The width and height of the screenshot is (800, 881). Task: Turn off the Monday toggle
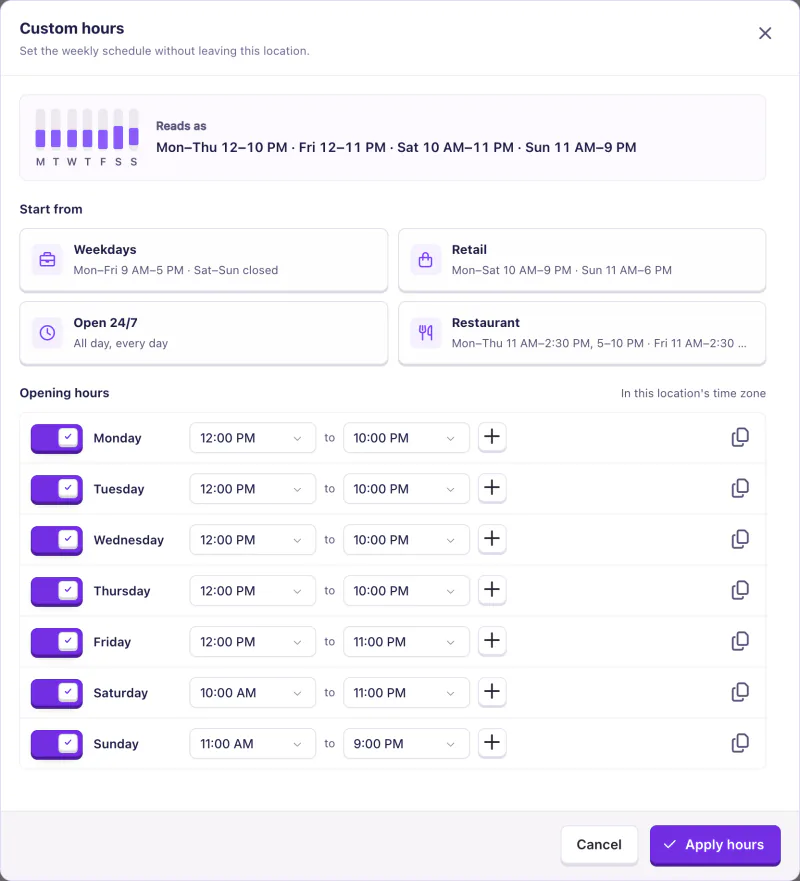coord(57,438)
